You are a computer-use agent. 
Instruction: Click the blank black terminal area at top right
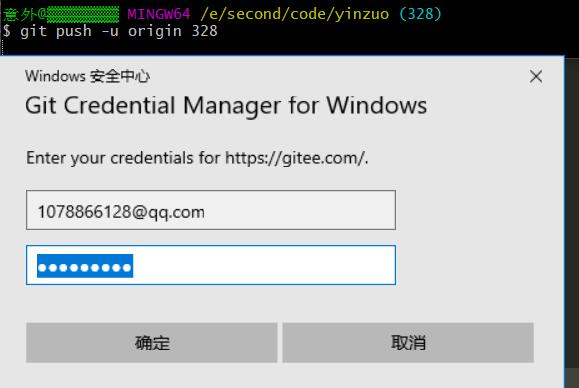point(510,28)
